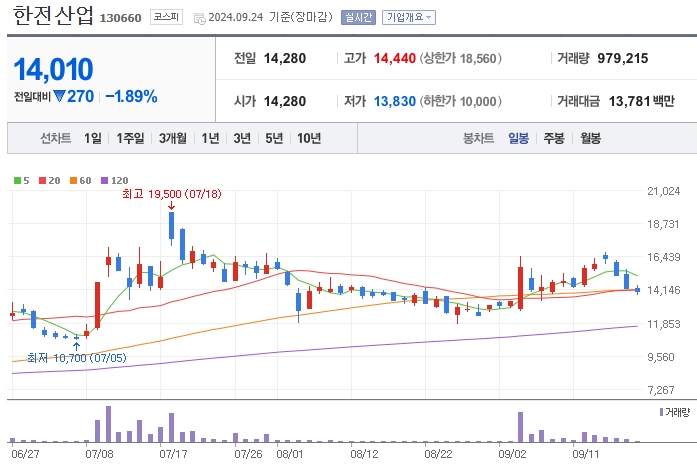Click the 7,267 price axis label
This screenshot has width=697, height=467.
(661, 390)
